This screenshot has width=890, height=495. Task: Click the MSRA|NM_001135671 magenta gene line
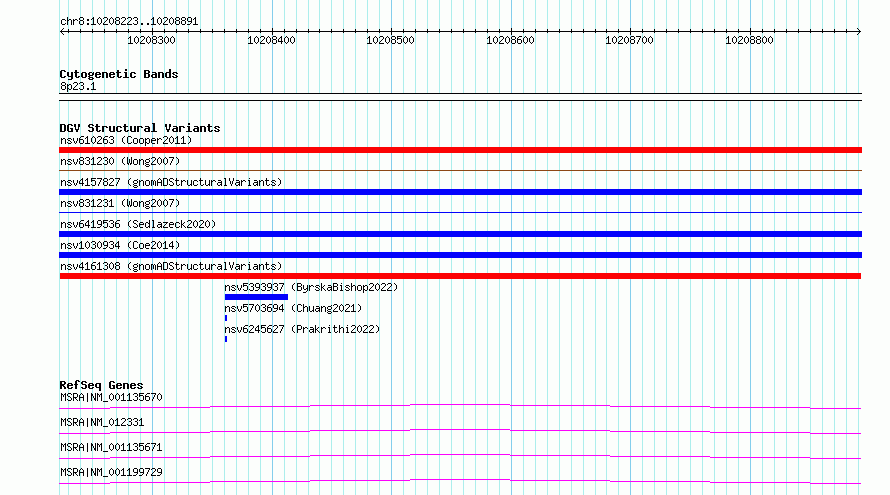[460, 456]
